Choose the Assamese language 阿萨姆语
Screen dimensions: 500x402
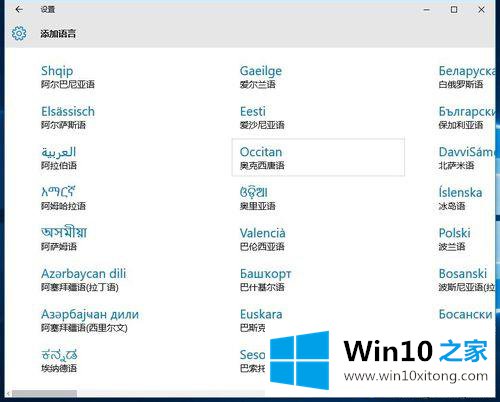(64, 239)
